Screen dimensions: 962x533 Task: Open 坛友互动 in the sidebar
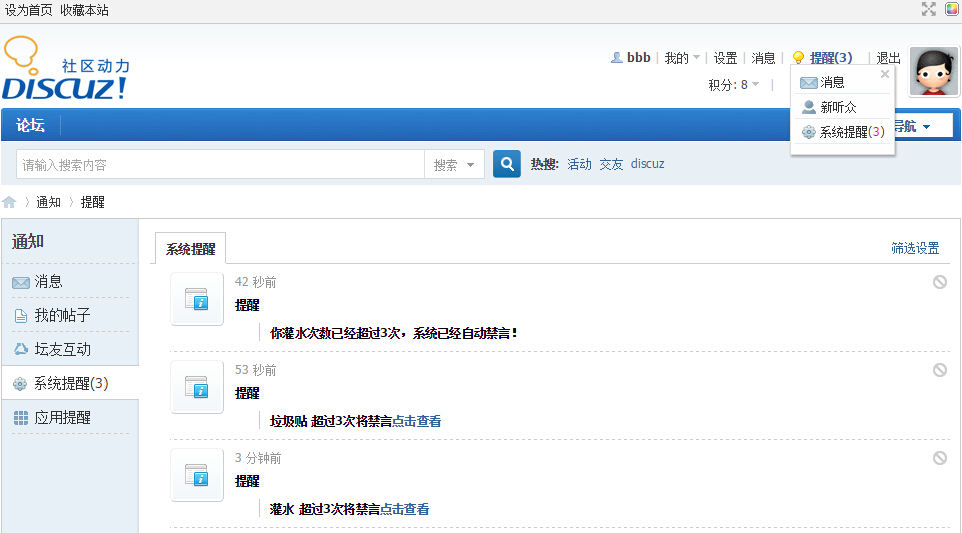coord(63,349)
